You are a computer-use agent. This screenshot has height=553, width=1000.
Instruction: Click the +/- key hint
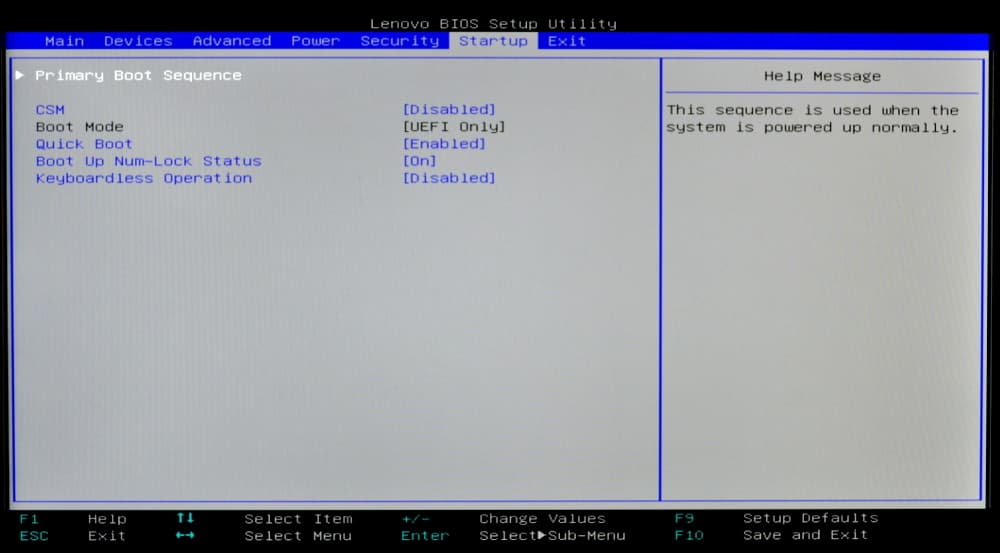point(415,519)
